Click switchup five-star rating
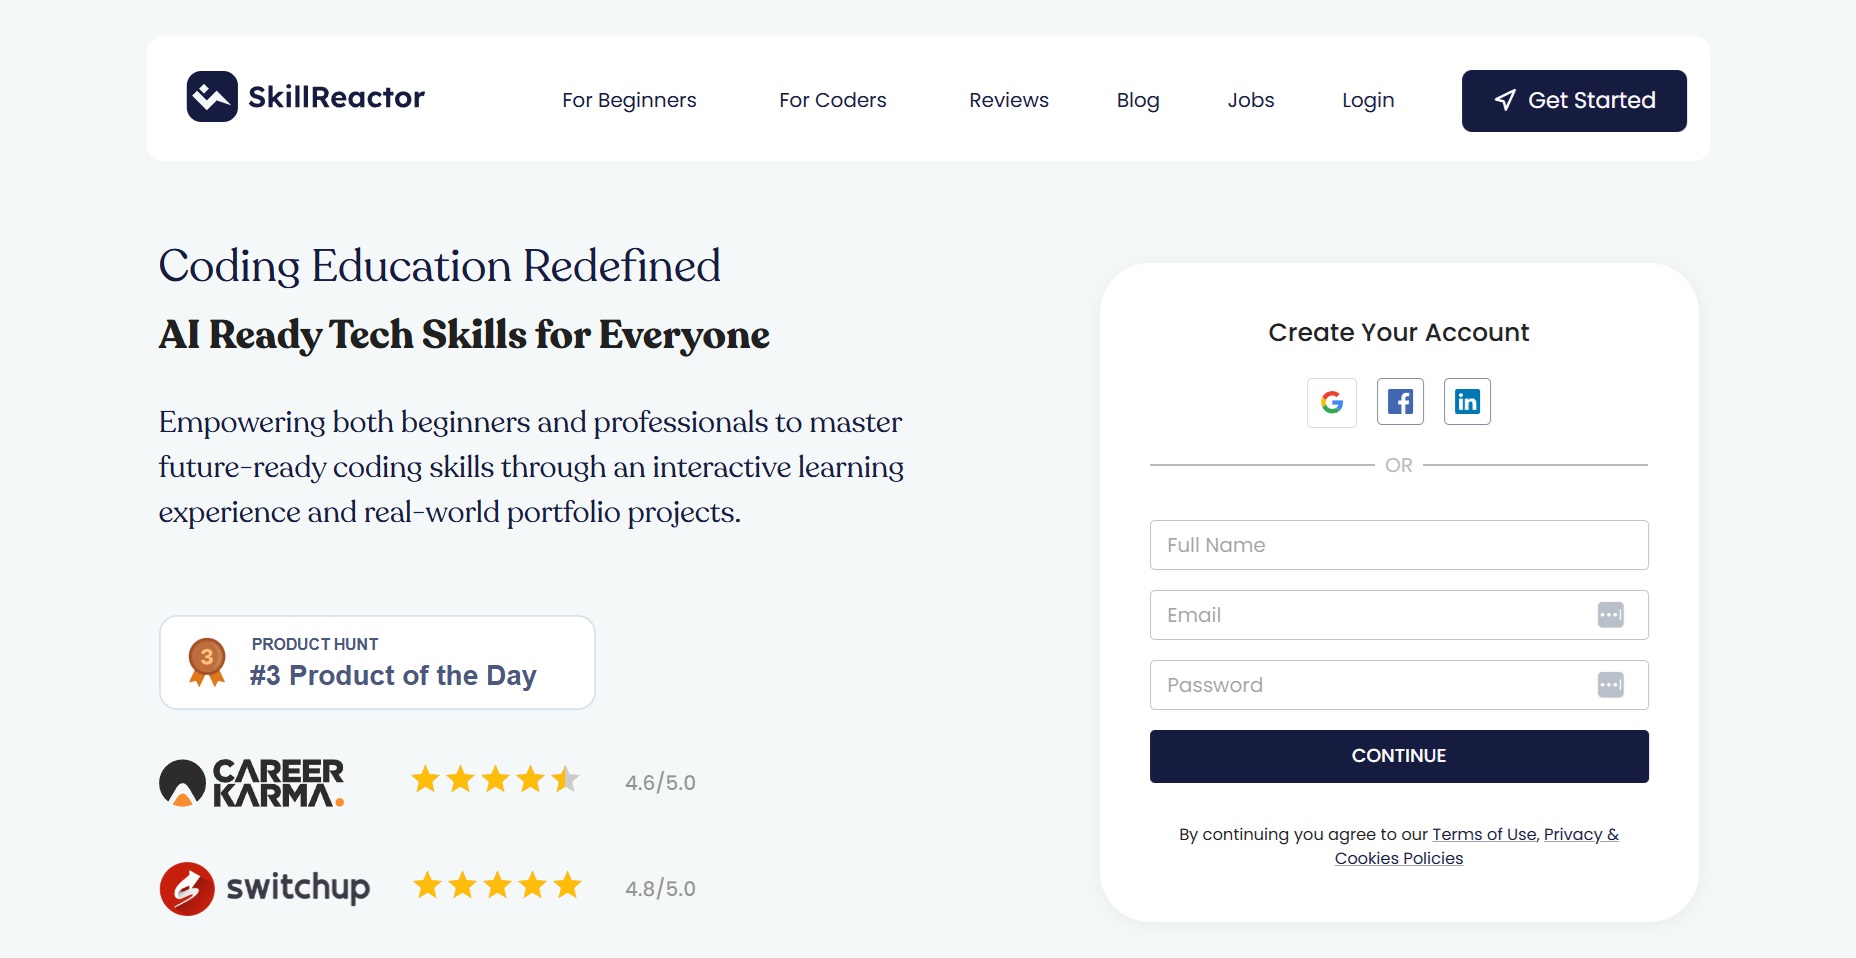 click(497, 885)
